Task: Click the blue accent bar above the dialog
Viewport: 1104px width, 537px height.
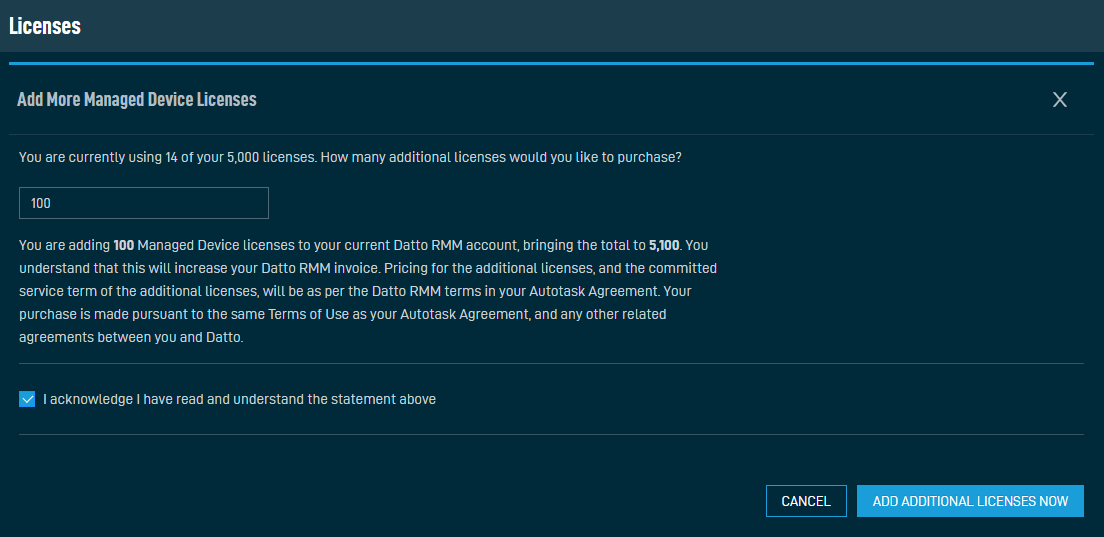Action: 551,63
